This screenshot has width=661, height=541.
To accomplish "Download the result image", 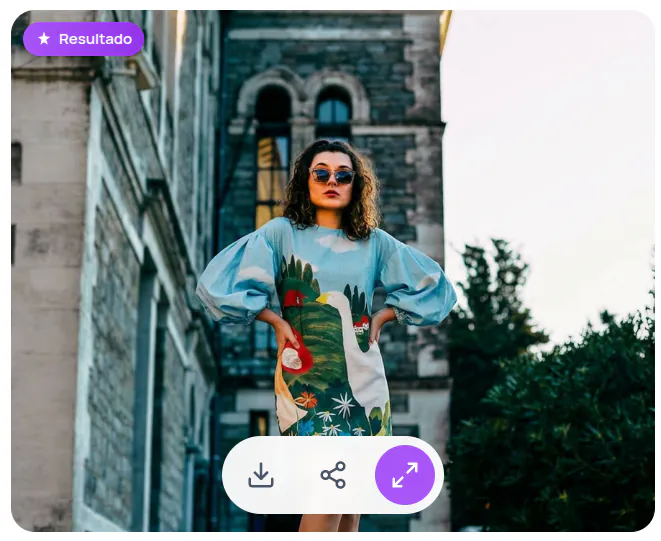I will pyautogui.click(x=261, y=475).
